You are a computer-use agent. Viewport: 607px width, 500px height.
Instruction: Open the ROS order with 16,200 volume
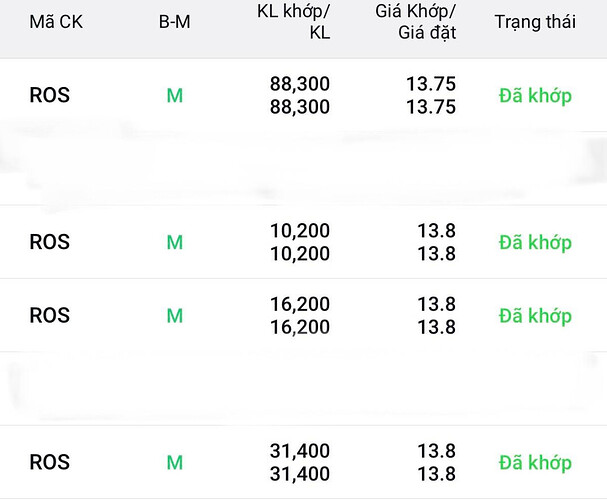(304, 315)
